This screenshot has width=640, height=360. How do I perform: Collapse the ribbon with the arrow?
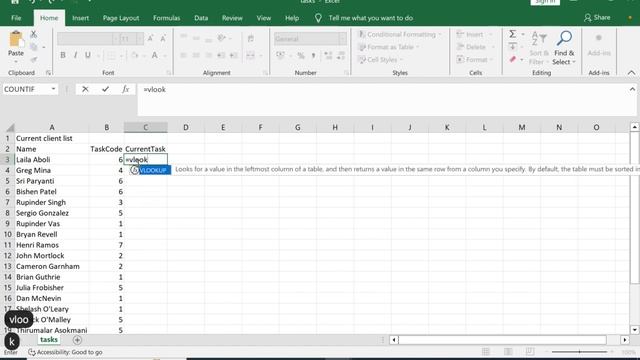pyautogui.click(x=631, y=73)
